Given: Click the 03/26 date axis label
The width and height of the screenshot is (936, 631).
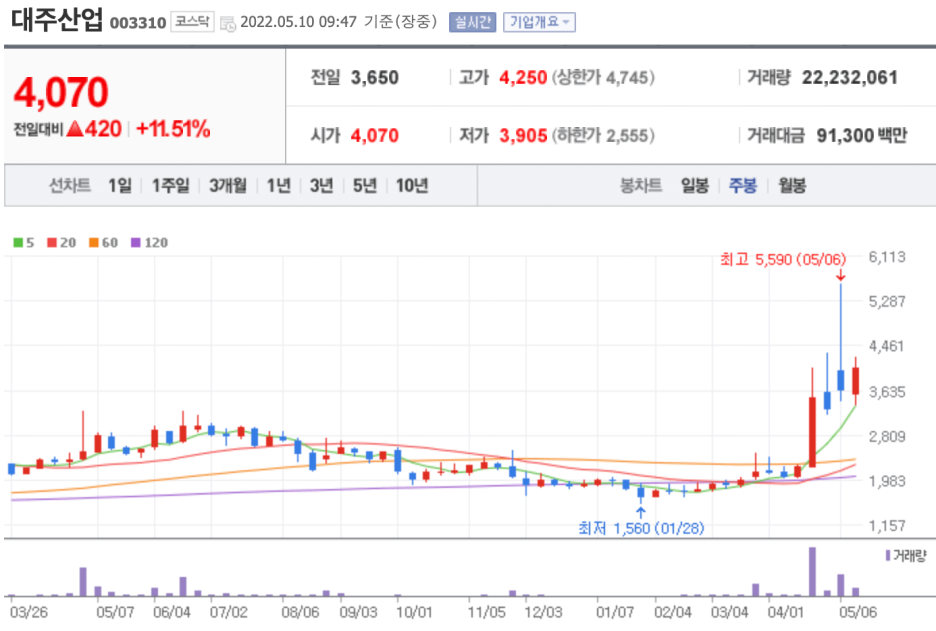Looking at the screenshot, I should pos(29,612).
